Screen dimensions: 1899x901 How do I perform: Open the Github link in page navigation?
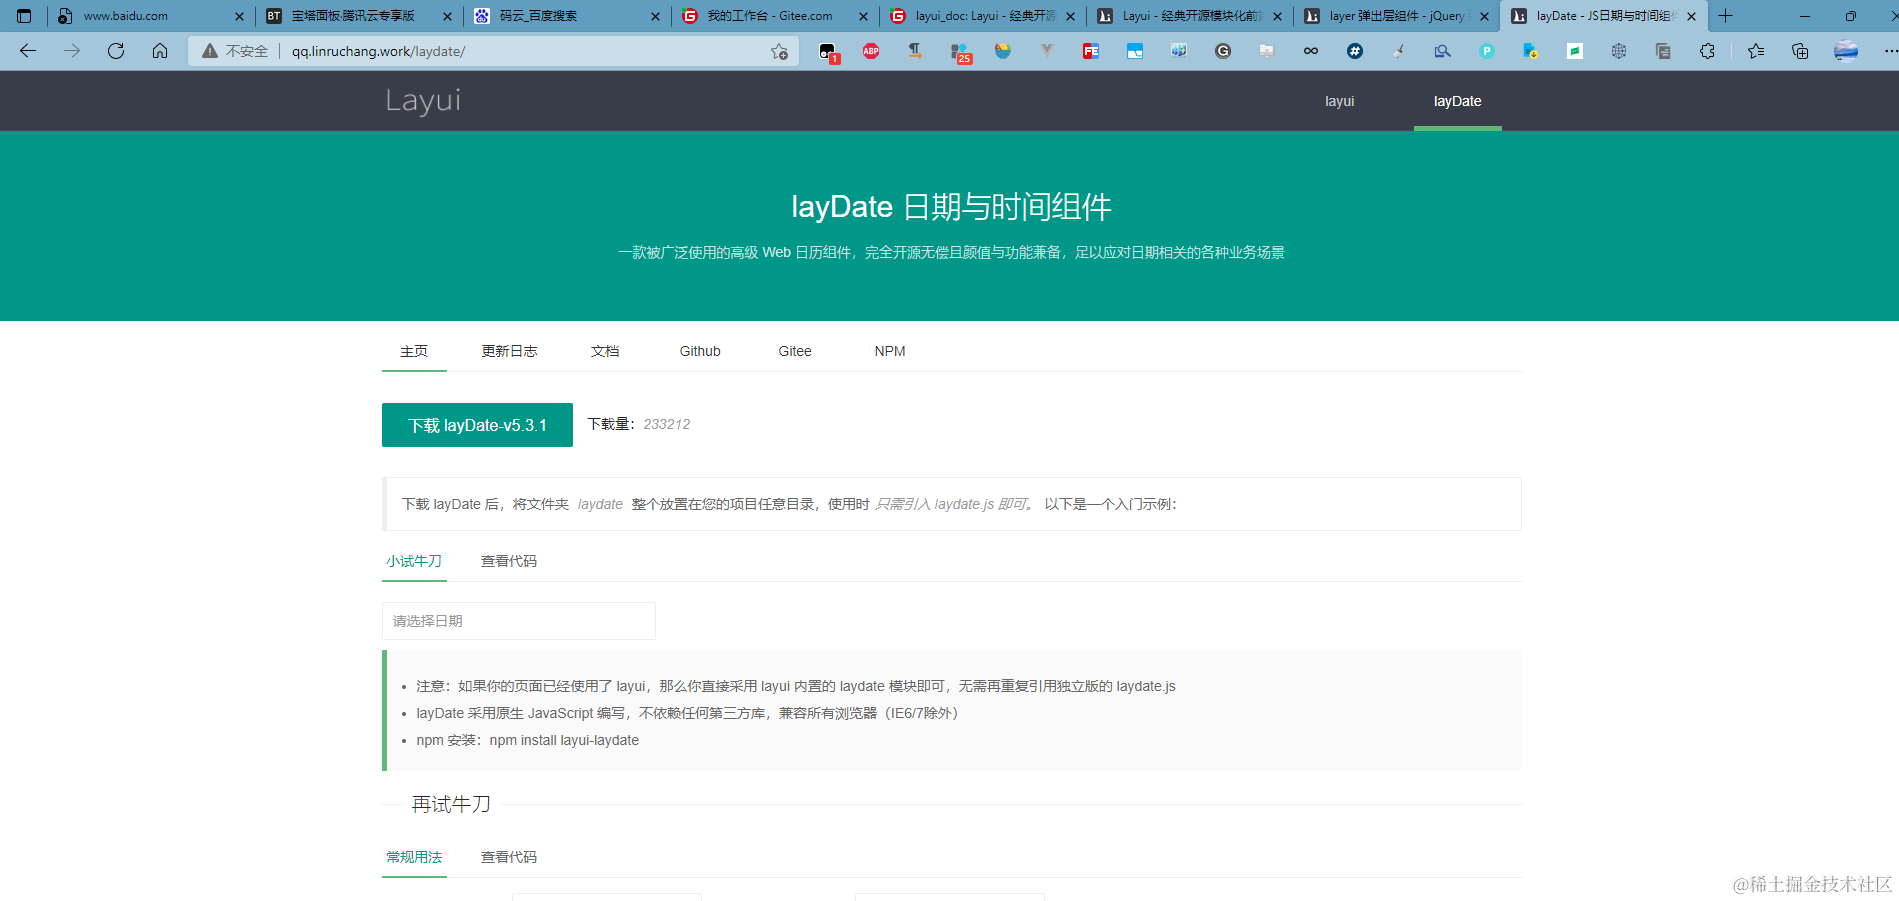[699, 351]
